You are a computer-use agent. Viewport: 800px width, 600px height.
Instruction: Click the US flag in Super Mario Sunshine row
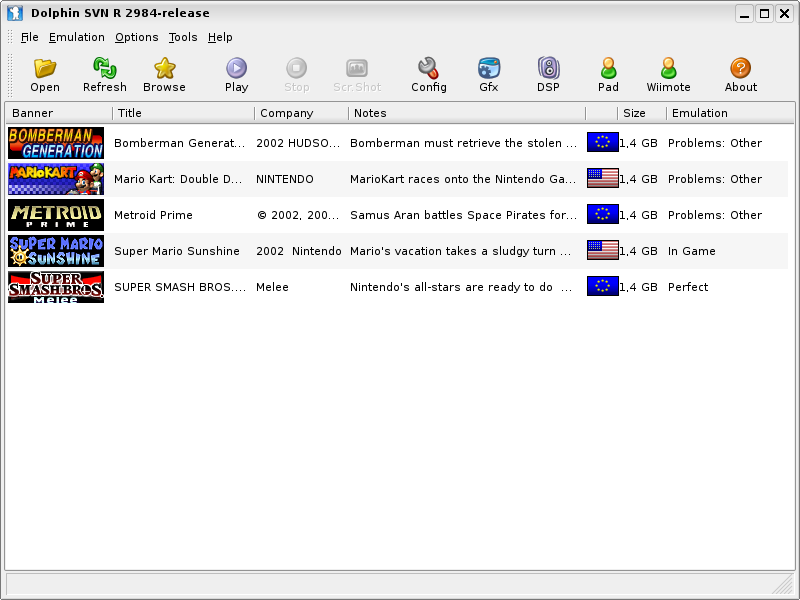click(603, 250)
